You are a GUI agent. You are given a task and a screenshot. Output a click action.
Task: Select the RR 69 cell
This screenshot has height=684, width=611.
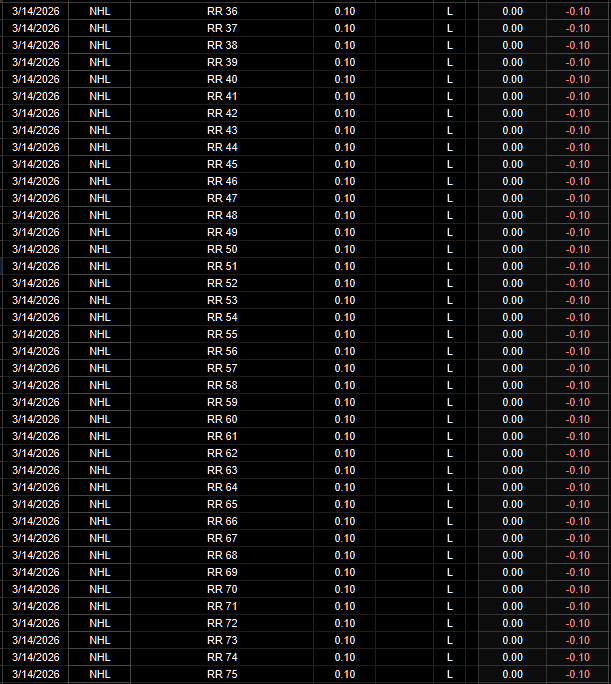(x=222, y=573)
